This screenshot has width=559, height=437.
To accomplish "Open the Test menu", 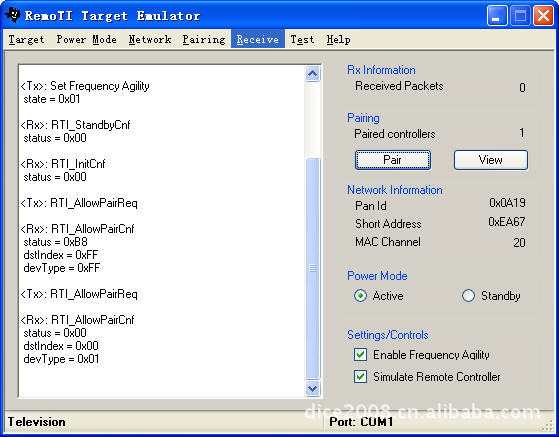I will pos(302,40).
